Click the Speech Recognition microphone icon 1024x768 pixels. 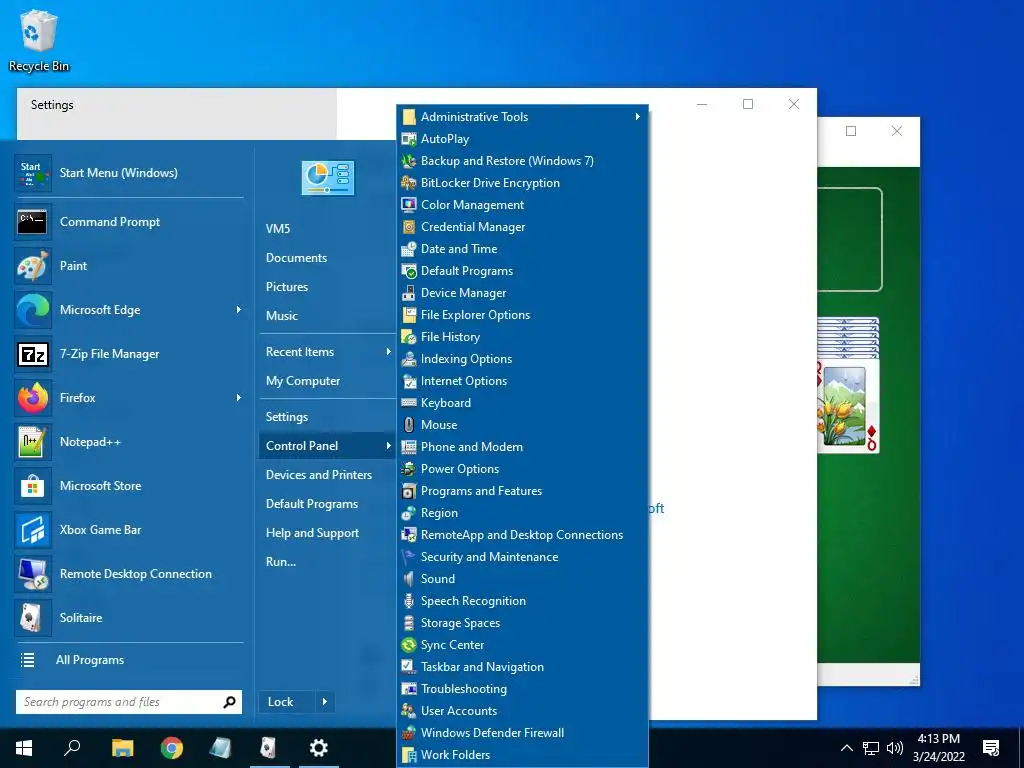click(409, 601)
